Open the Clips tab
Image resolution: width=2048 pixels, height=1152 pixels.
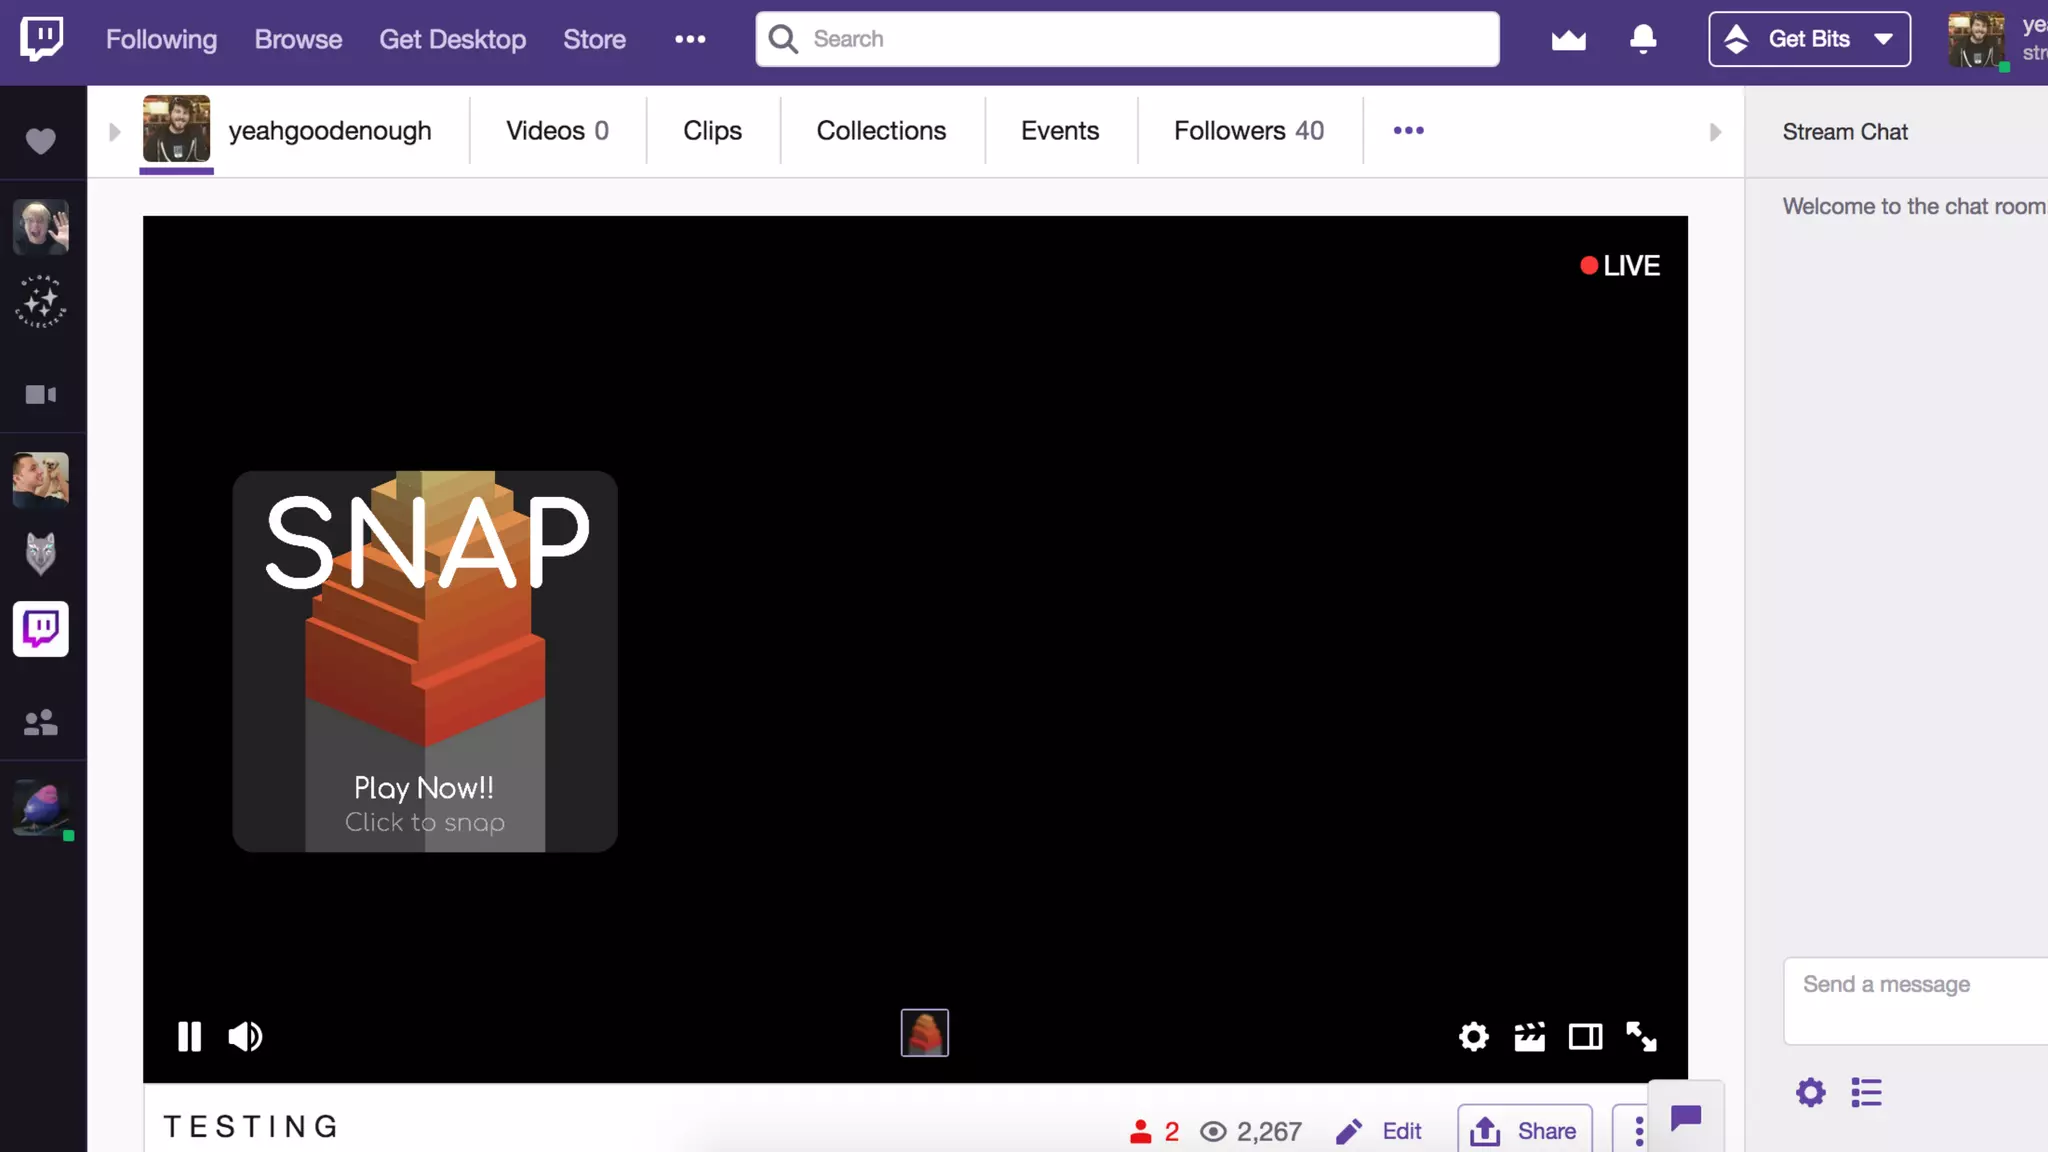coord(712,130)
